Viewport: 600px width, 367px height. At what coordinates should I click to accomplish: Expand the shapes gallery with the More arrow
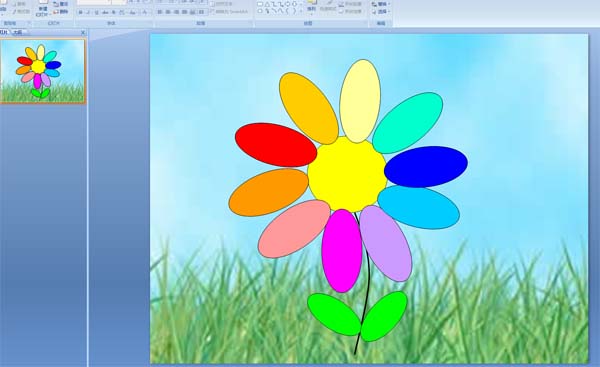(x=301, y=12)
